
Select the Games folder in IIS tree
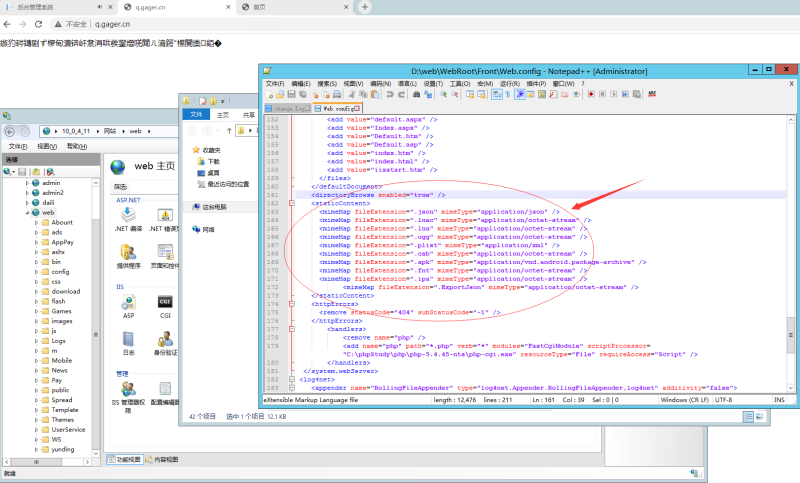click(x=61, y=311)
